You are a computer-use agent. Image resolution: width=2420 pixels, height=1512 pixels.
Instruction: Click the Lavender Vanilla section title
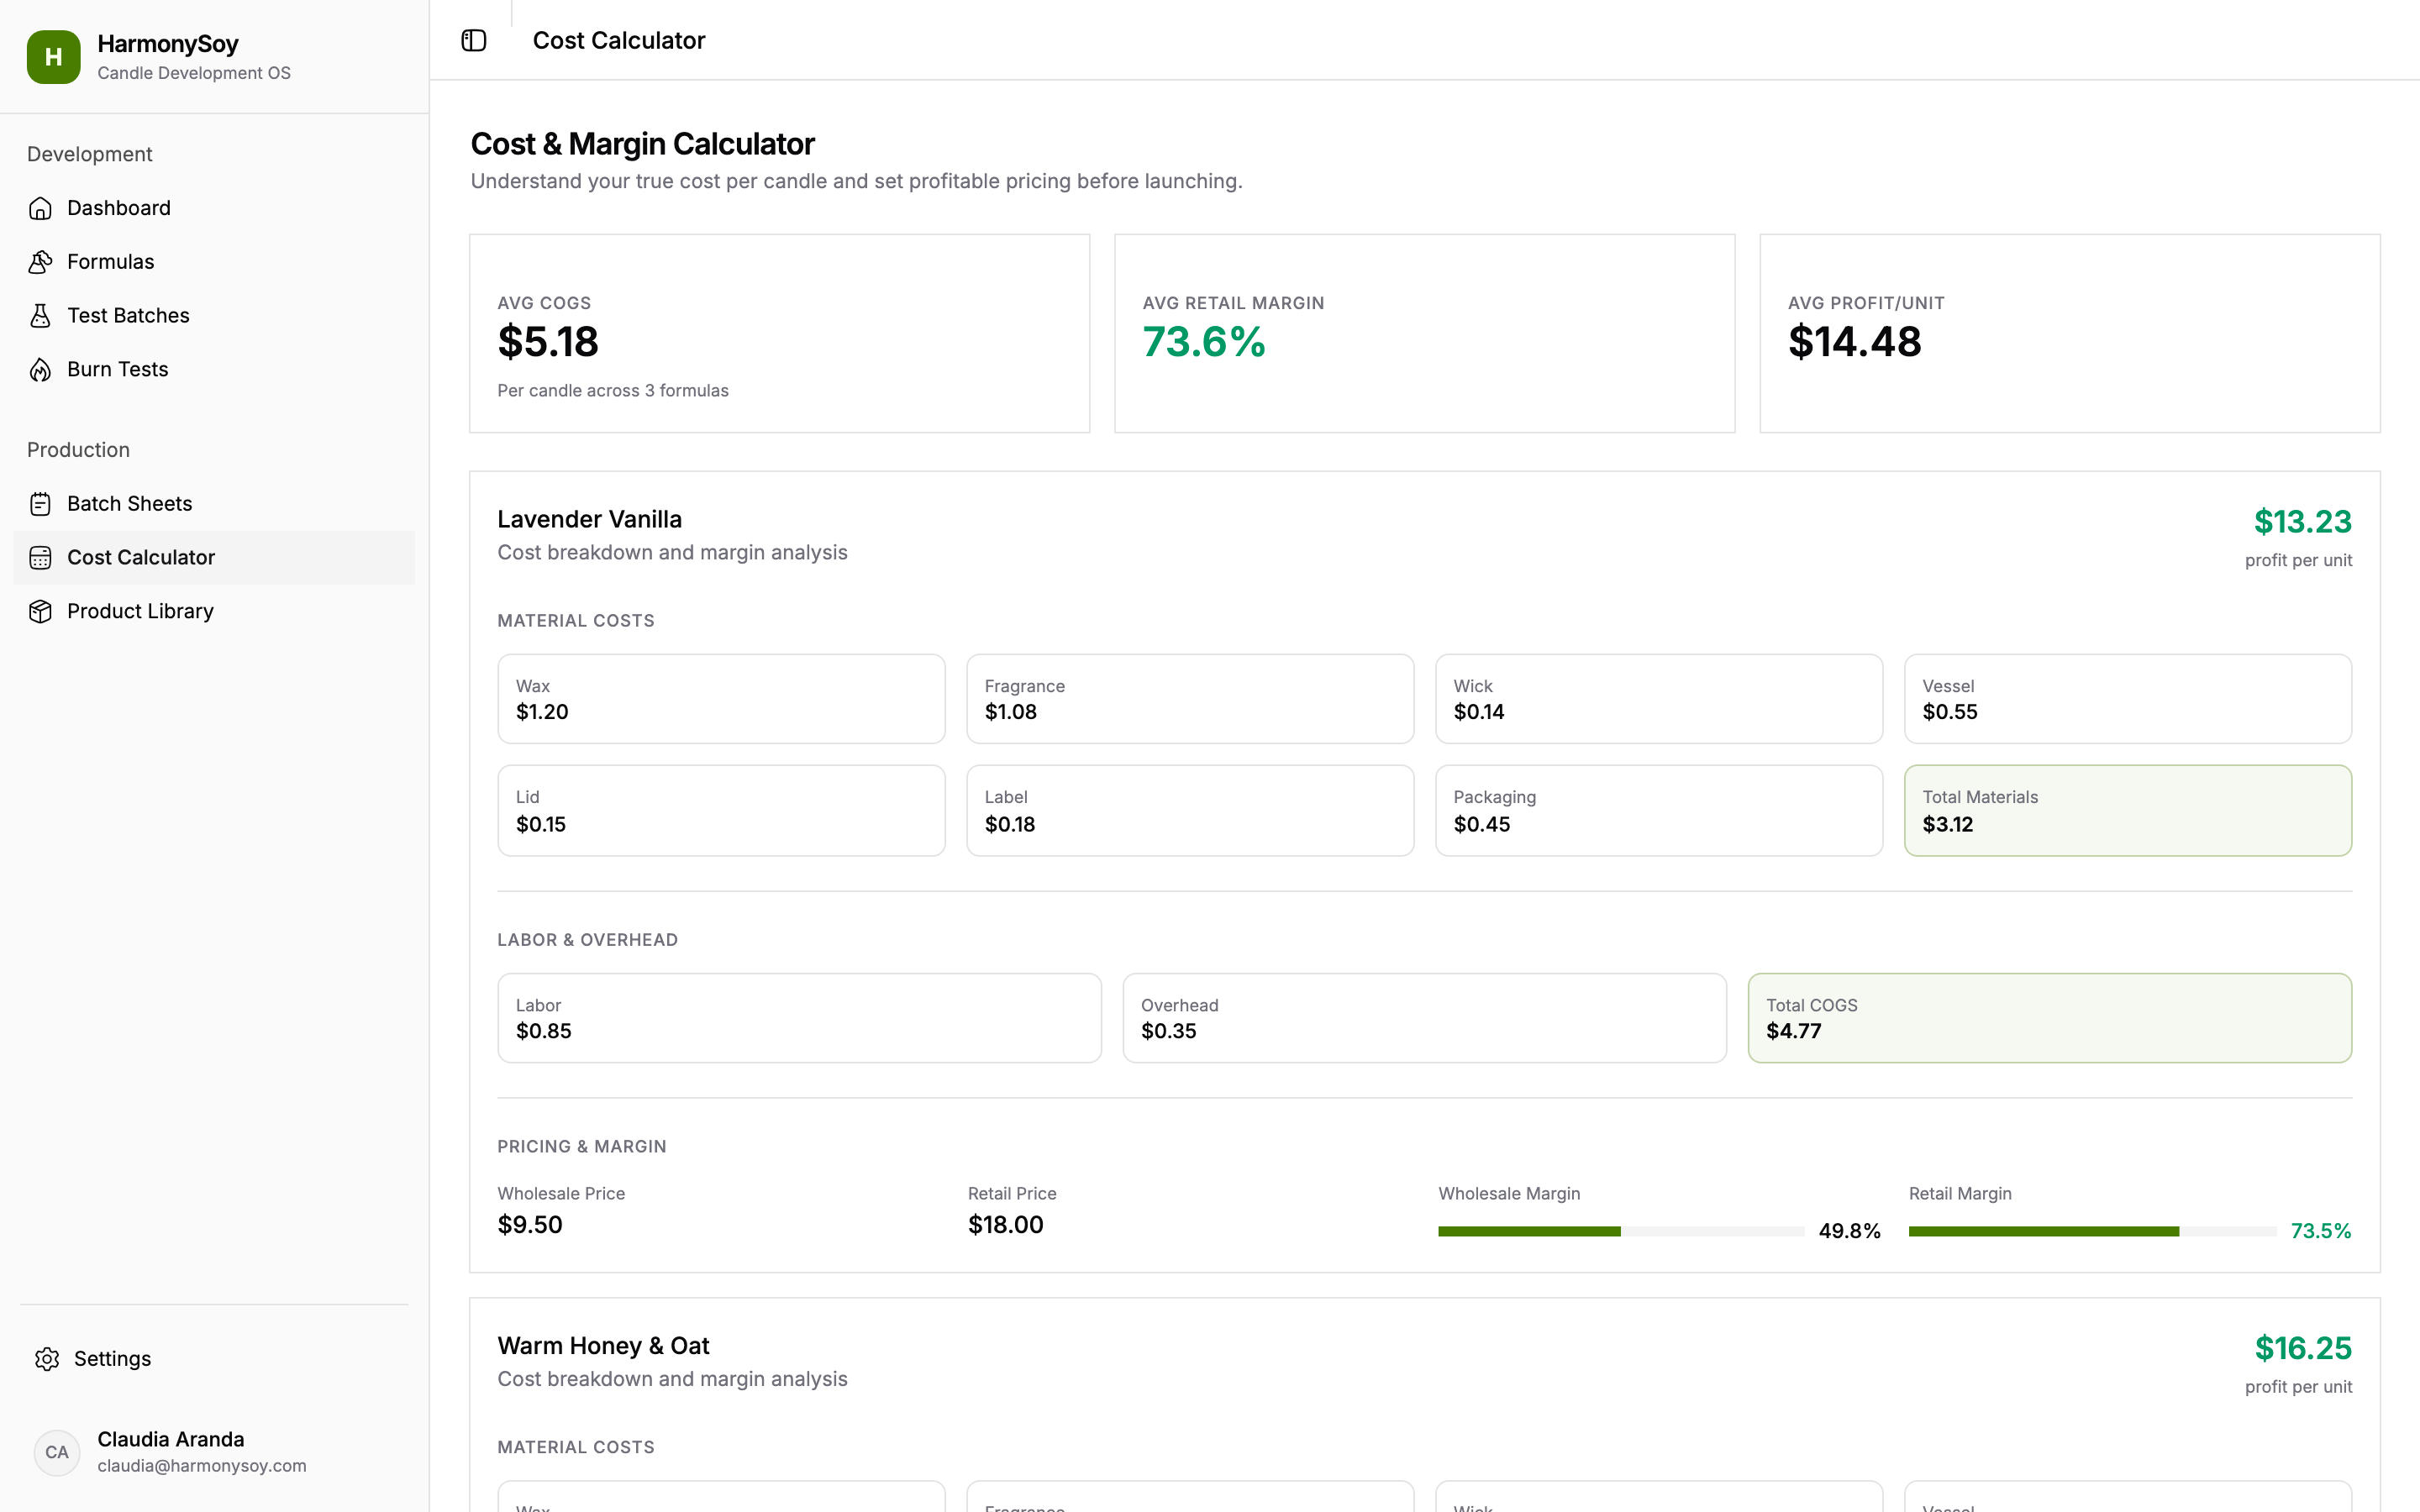click(589, 519)
